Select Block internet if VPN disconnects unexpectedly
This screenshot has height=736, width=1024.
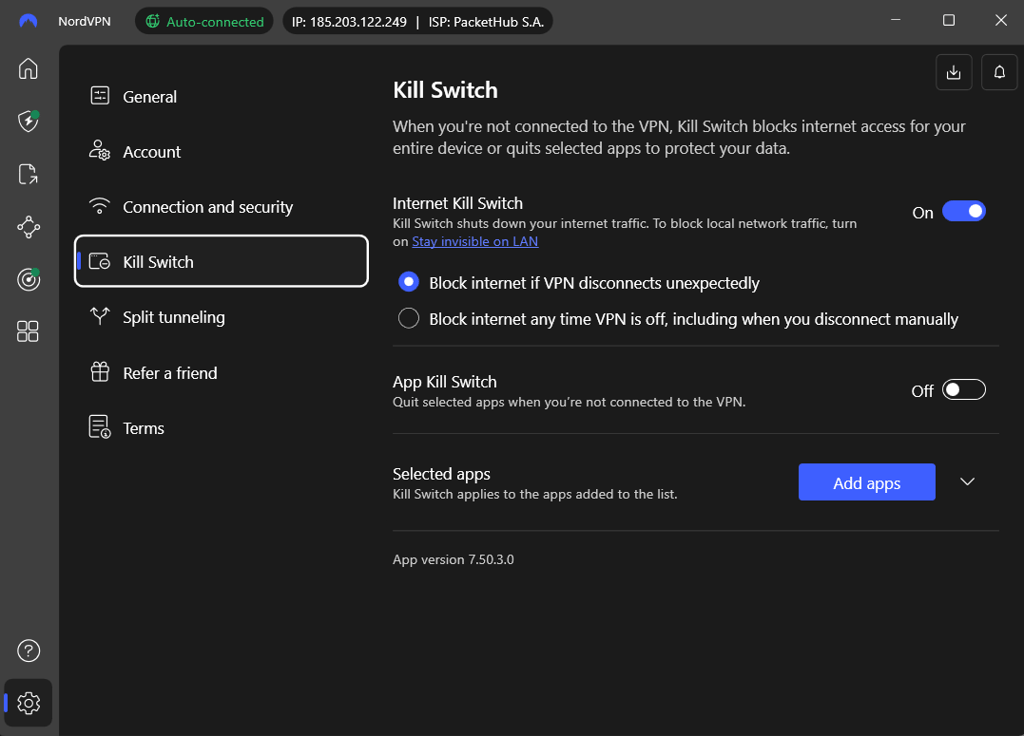pos(408,282)
